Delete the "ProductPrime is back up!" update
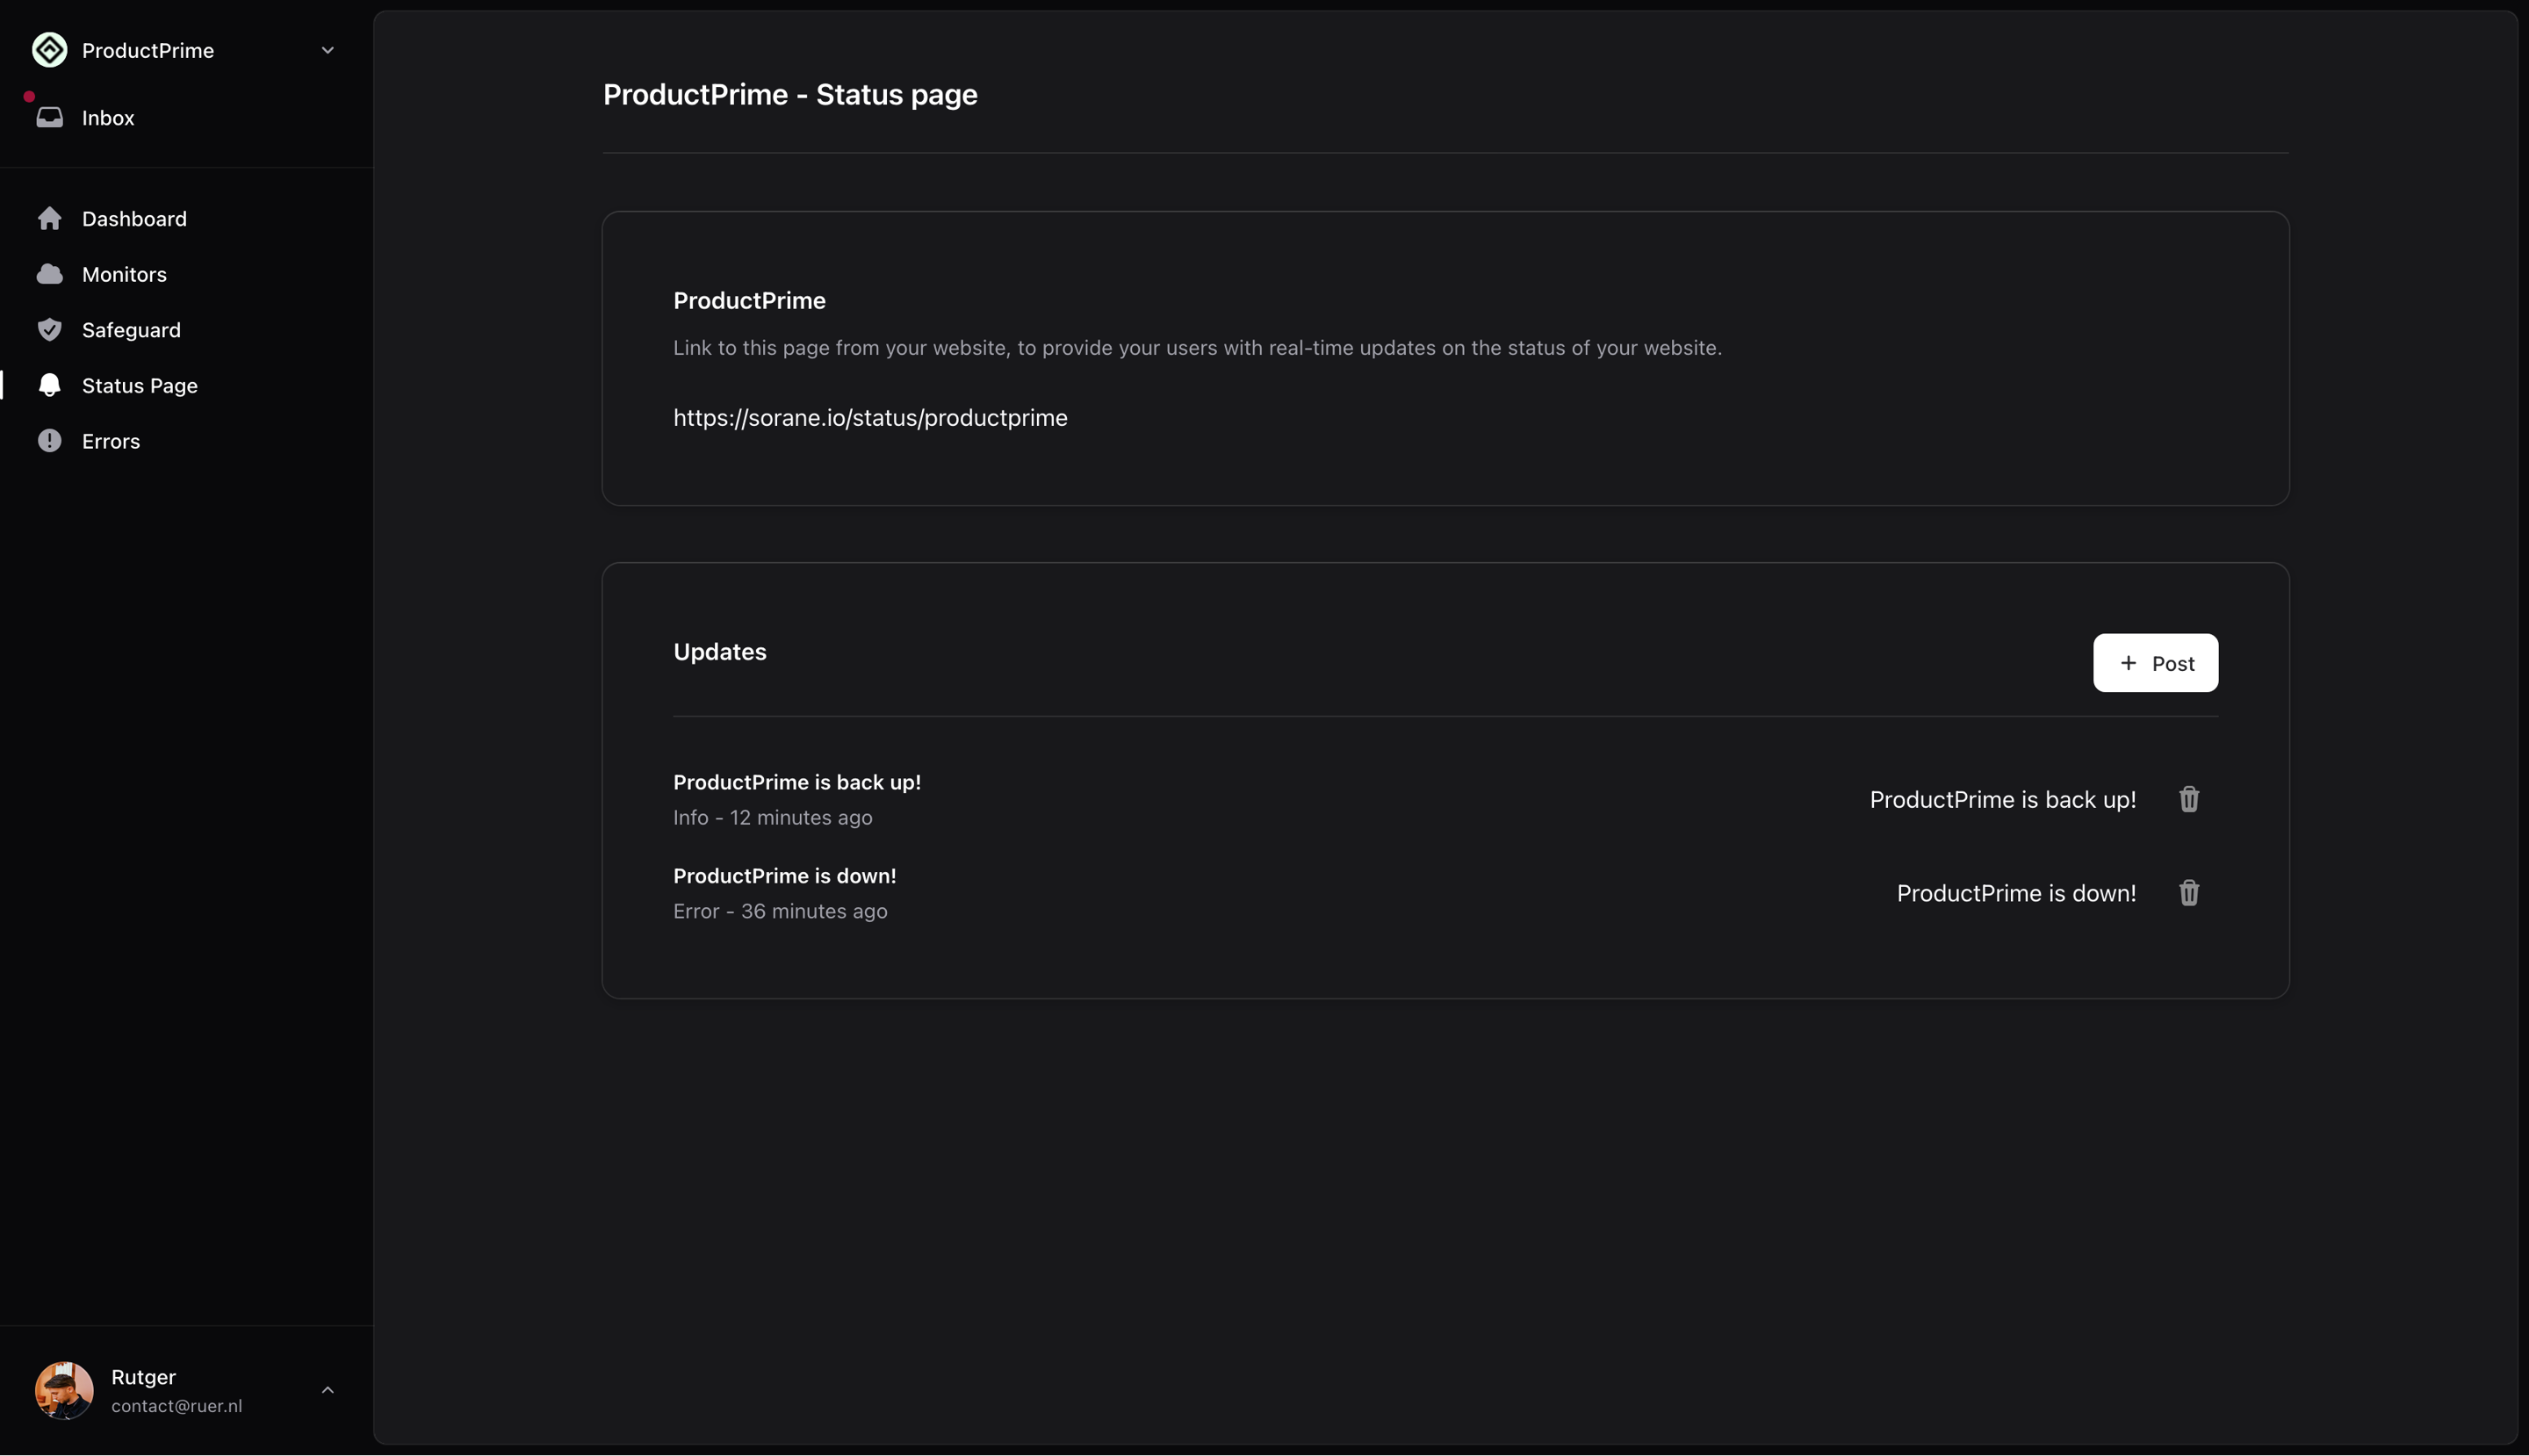 pos(2188,799)
